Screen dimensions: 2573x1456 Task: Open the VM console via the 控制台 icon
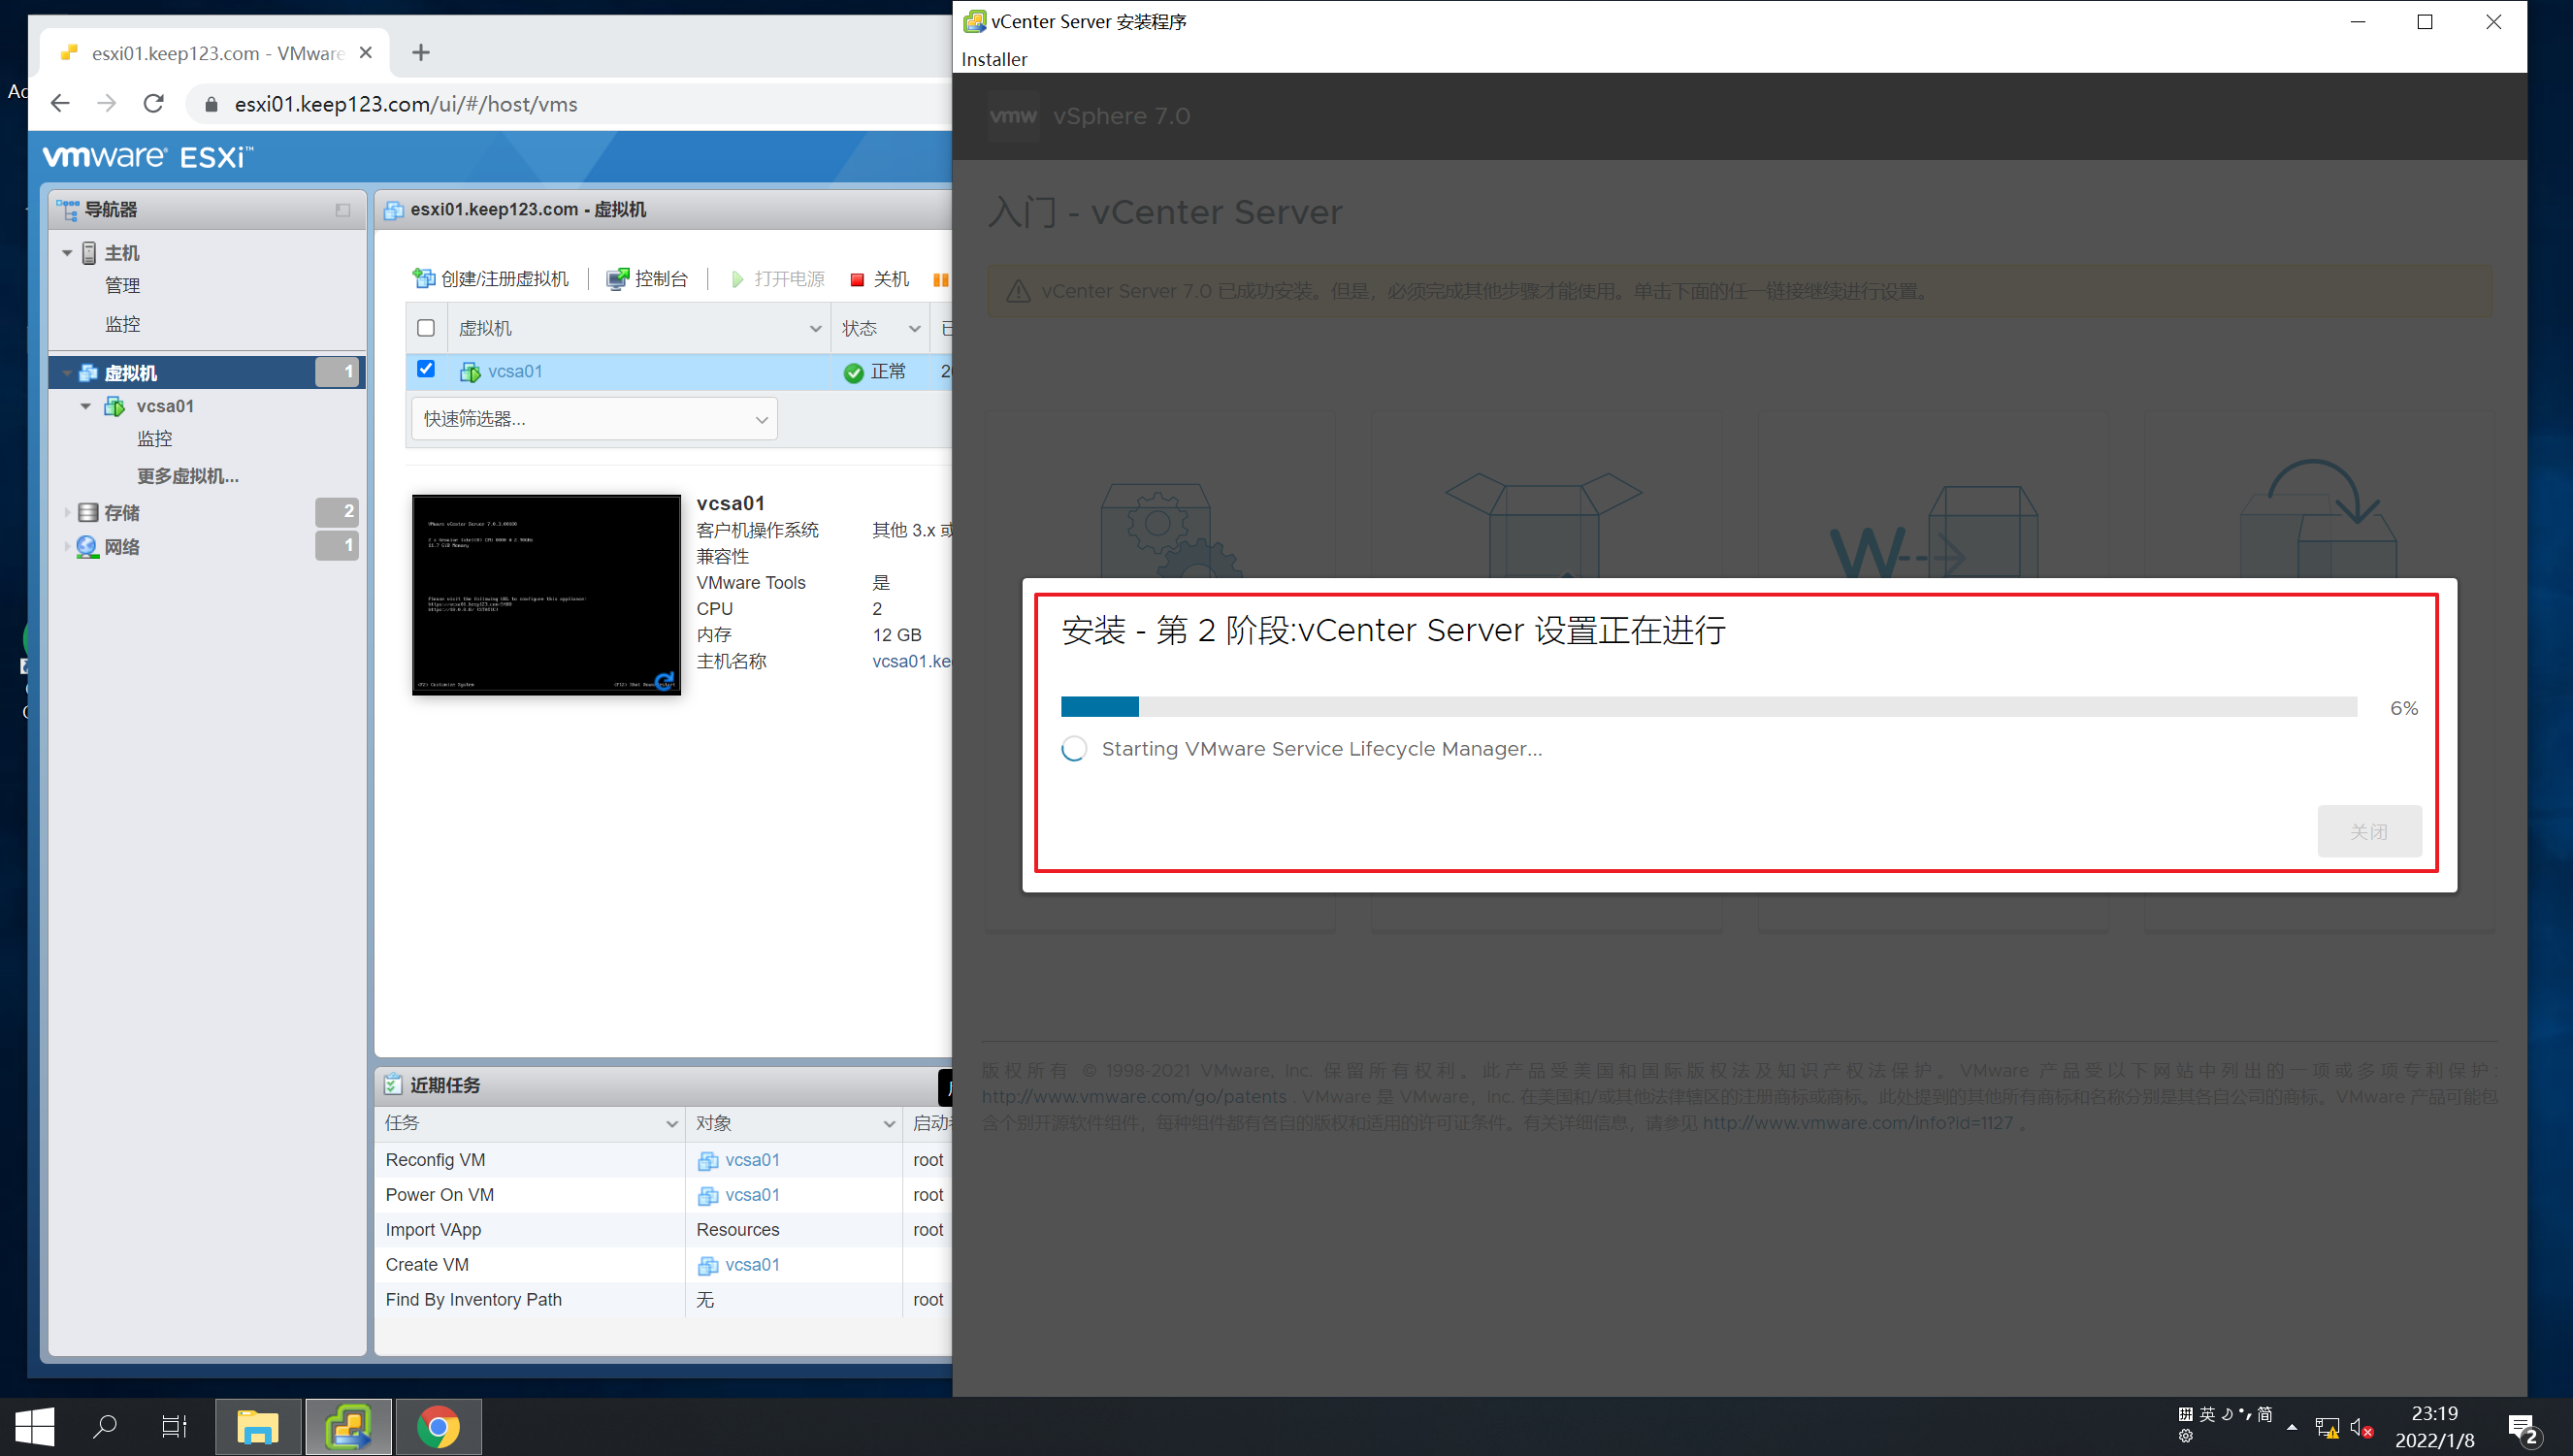[617, 278]
